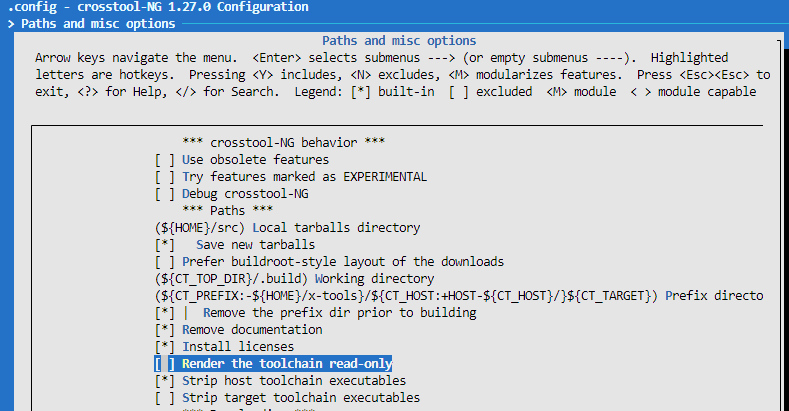Click the '.config - crosstool-NG 1.27.0 Configuration' title

[x=158, y=7]
